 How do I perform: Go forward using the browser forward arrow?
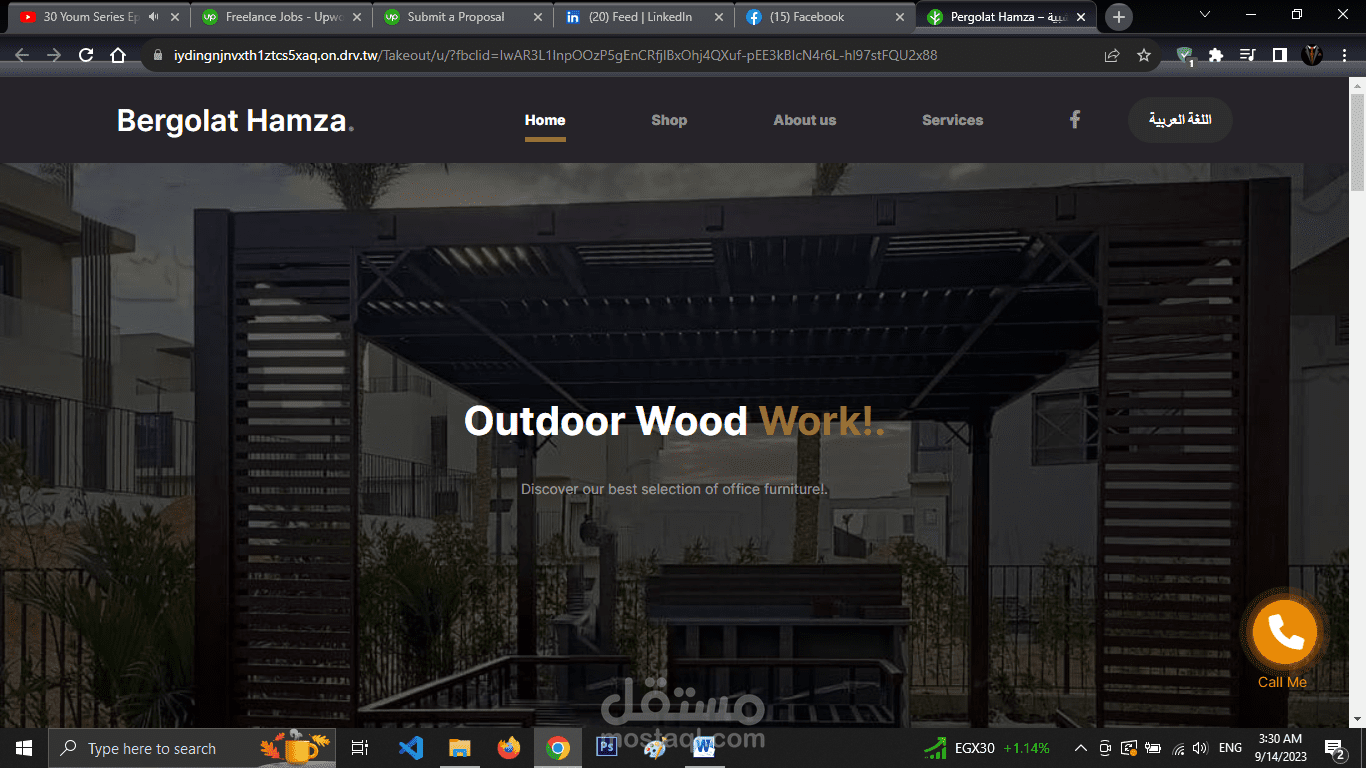(54, 56)
